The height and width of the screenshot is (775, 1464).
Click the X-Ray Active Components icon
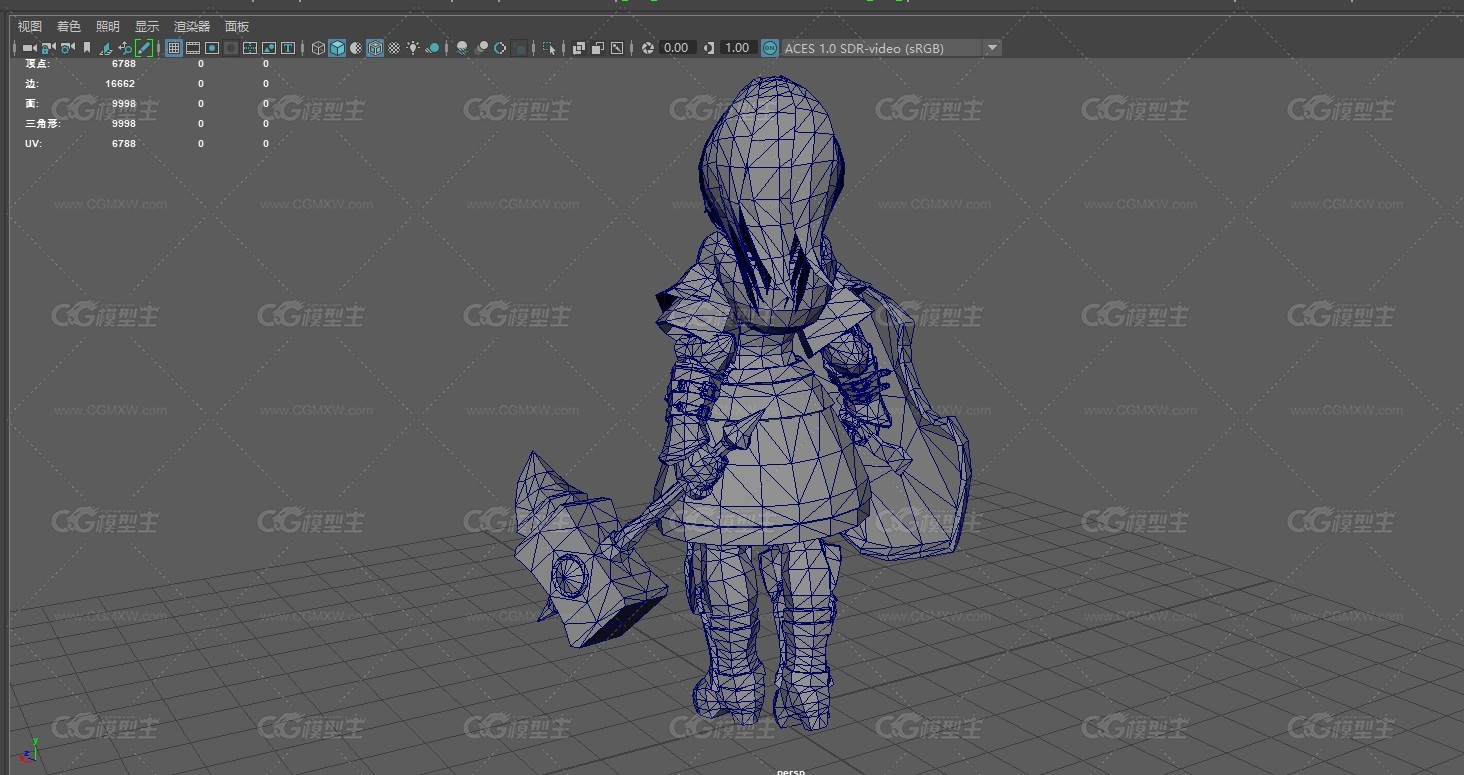pos(597,48)
